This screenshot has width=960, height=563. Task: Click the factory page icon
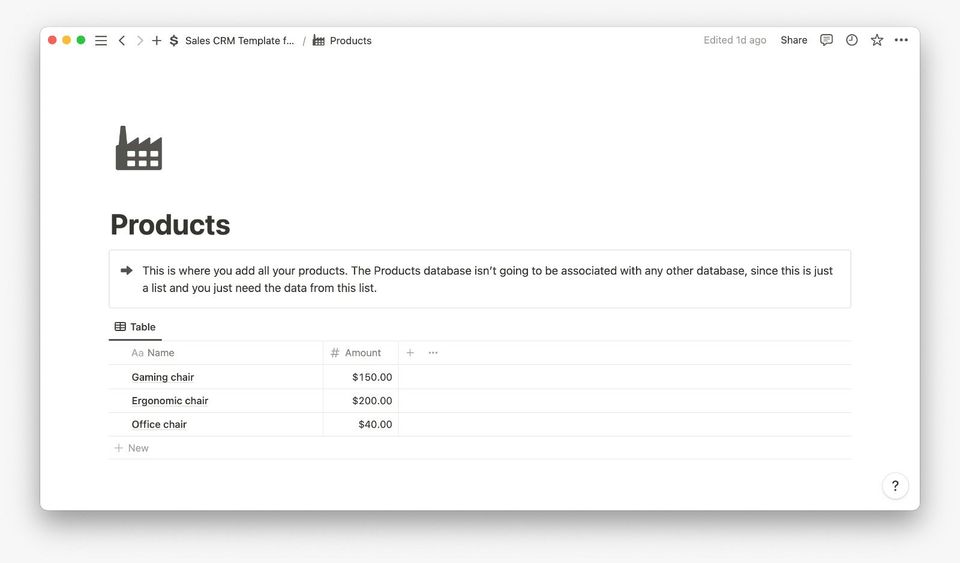(138, 148)
